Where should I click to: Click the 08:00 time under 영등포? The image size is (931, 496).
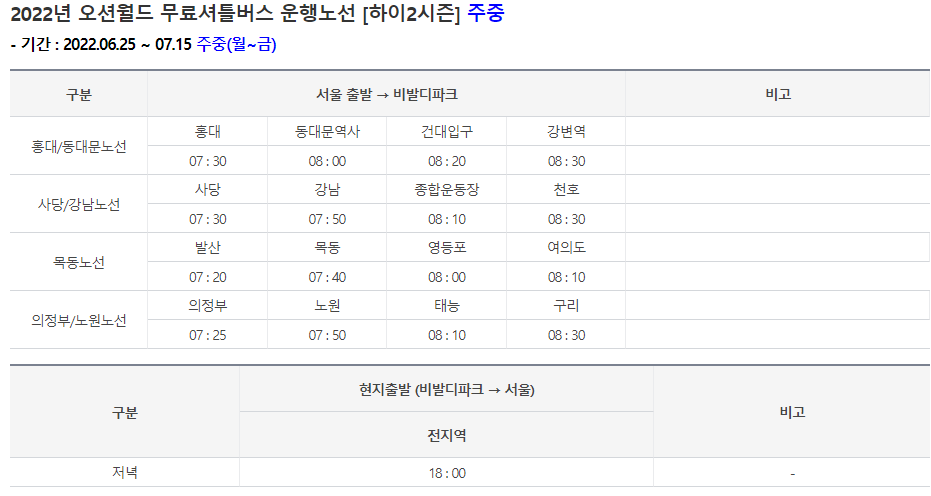[446, 277]
